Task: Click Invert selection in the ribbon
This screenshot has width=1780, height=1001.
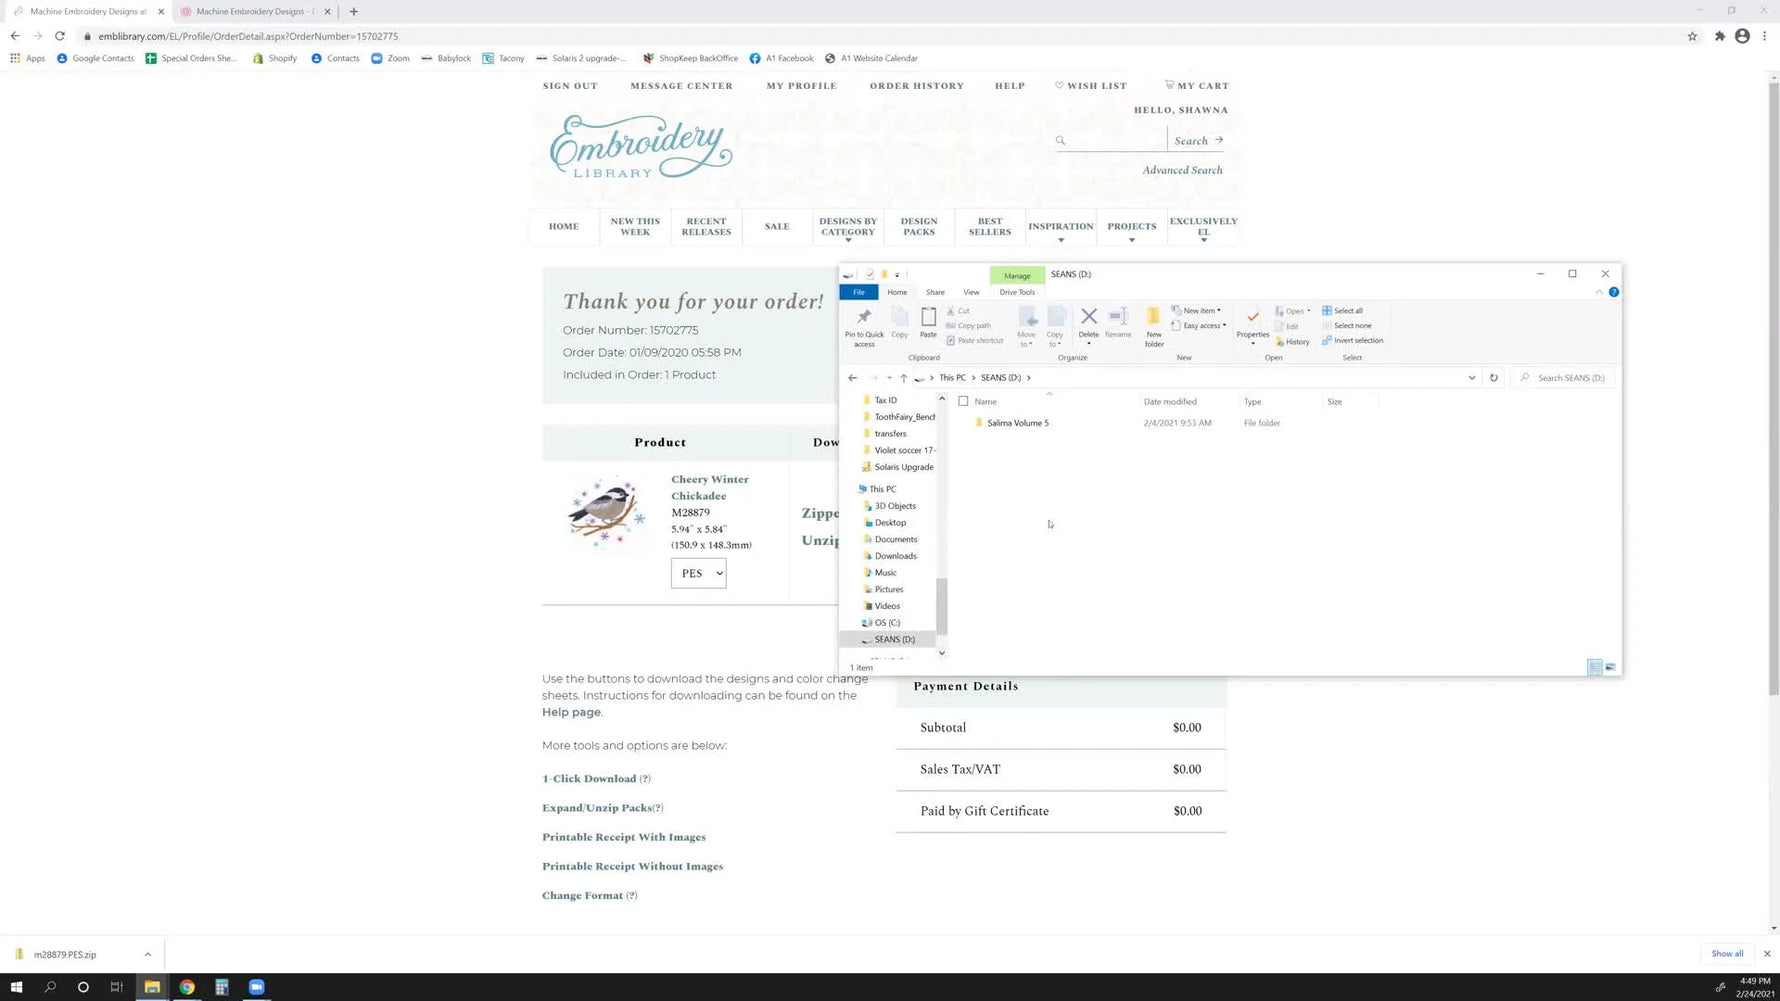Action: click(1353, 341)
